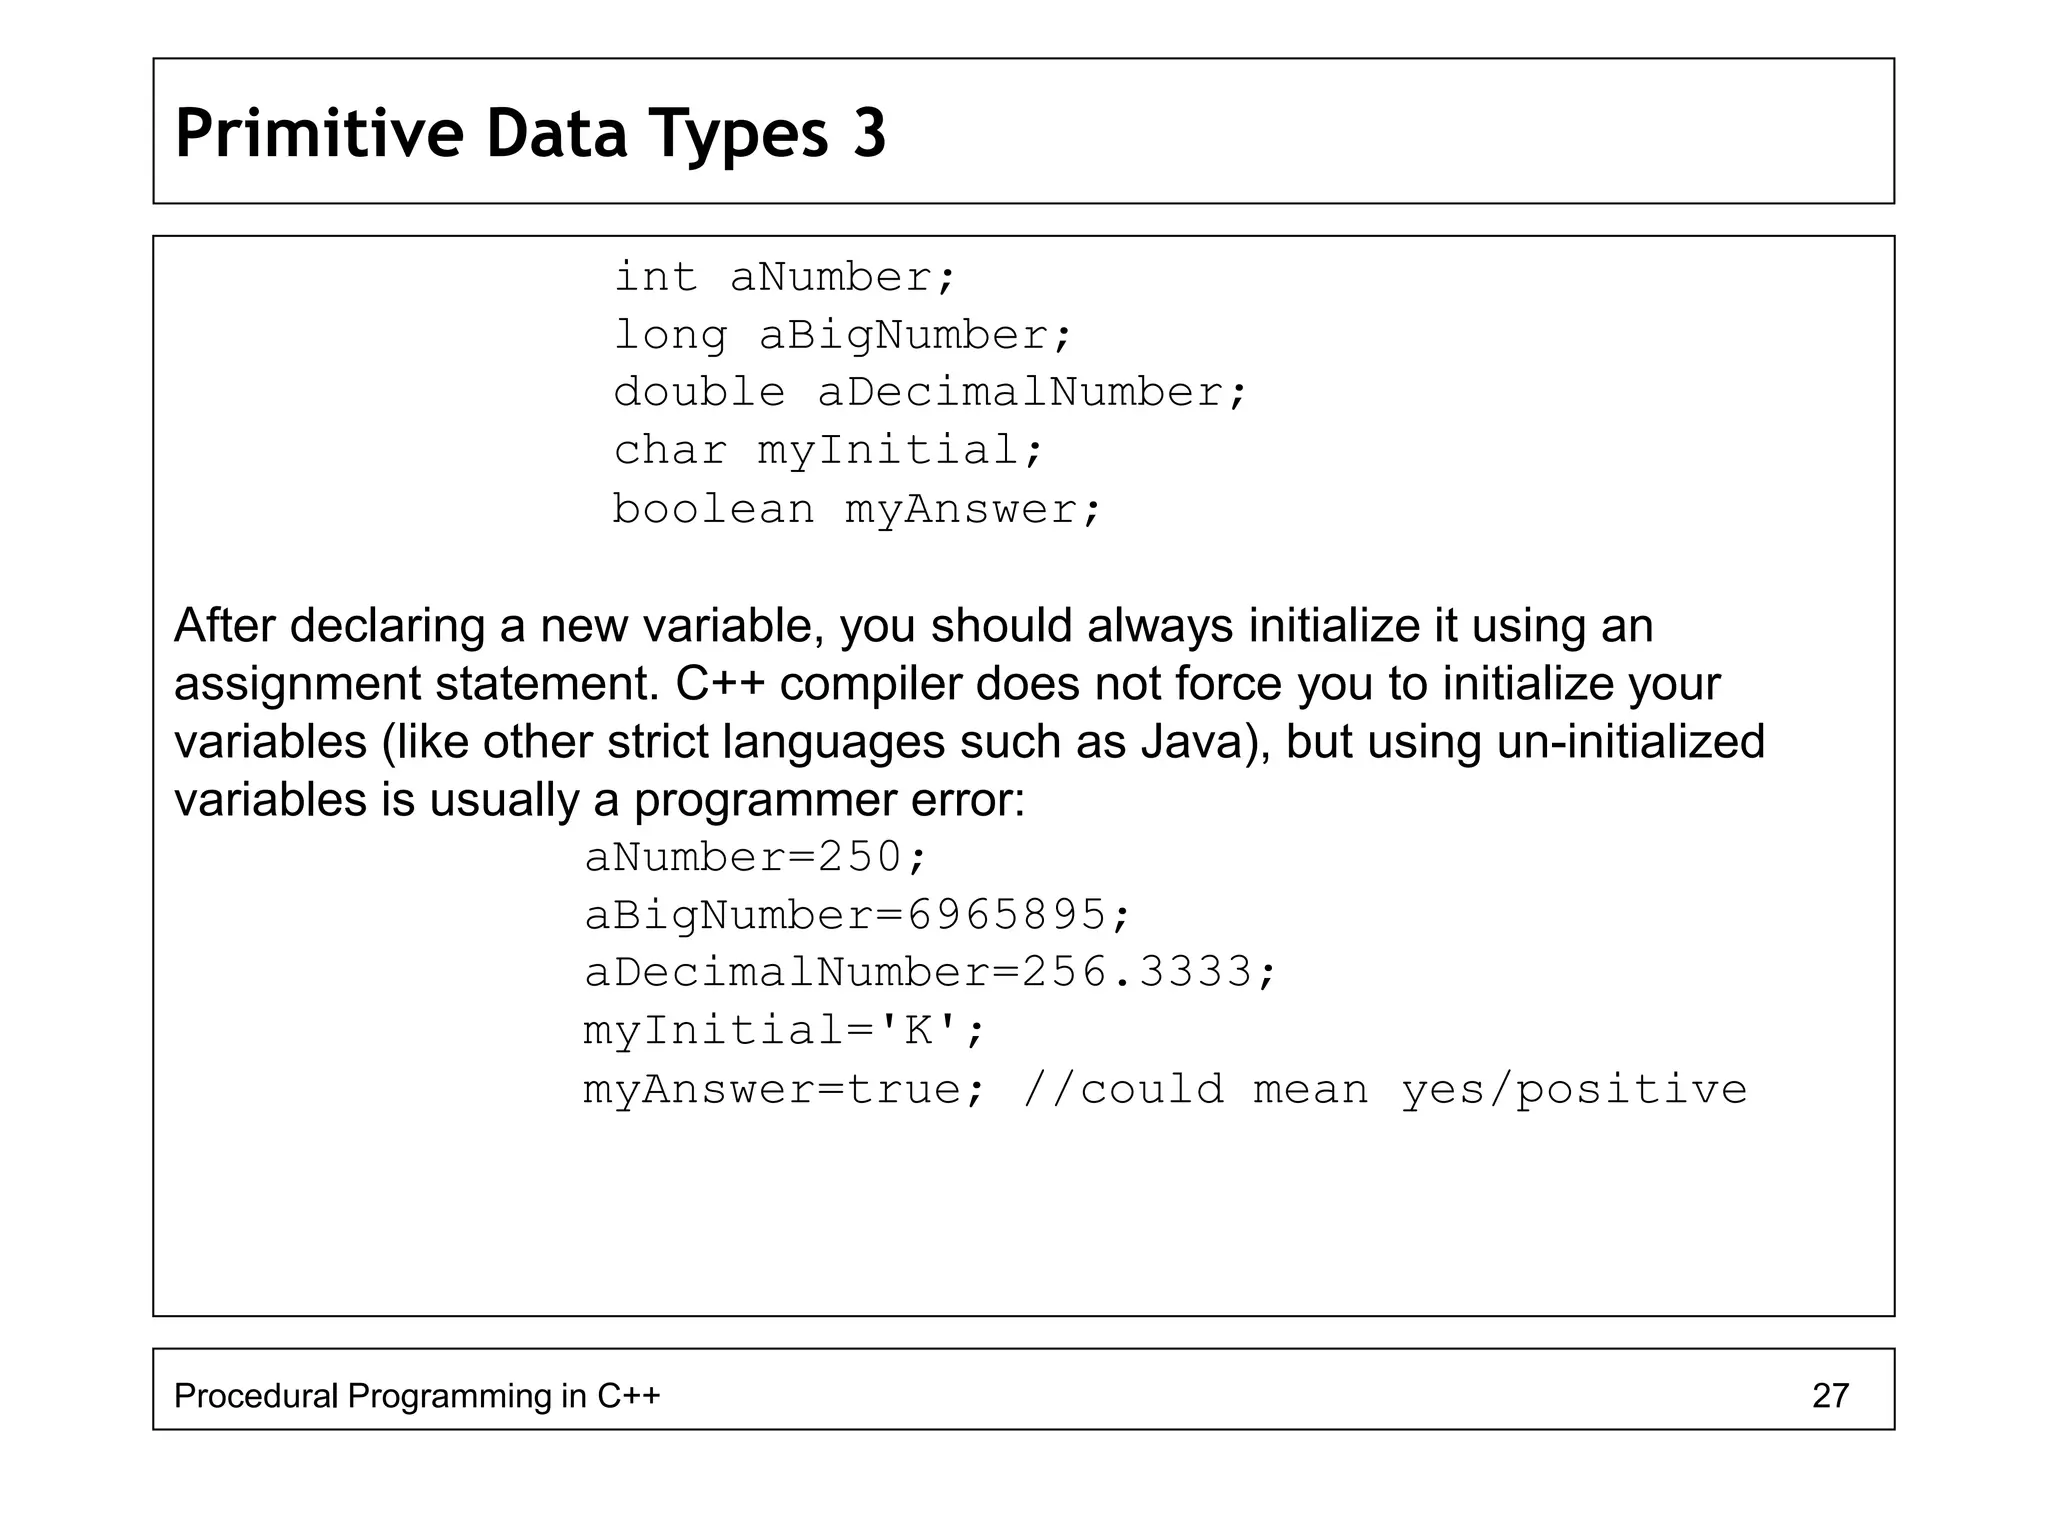Click the paragraph line starting 'assignment statement. C++ compiler'

(x=947, y=684)
